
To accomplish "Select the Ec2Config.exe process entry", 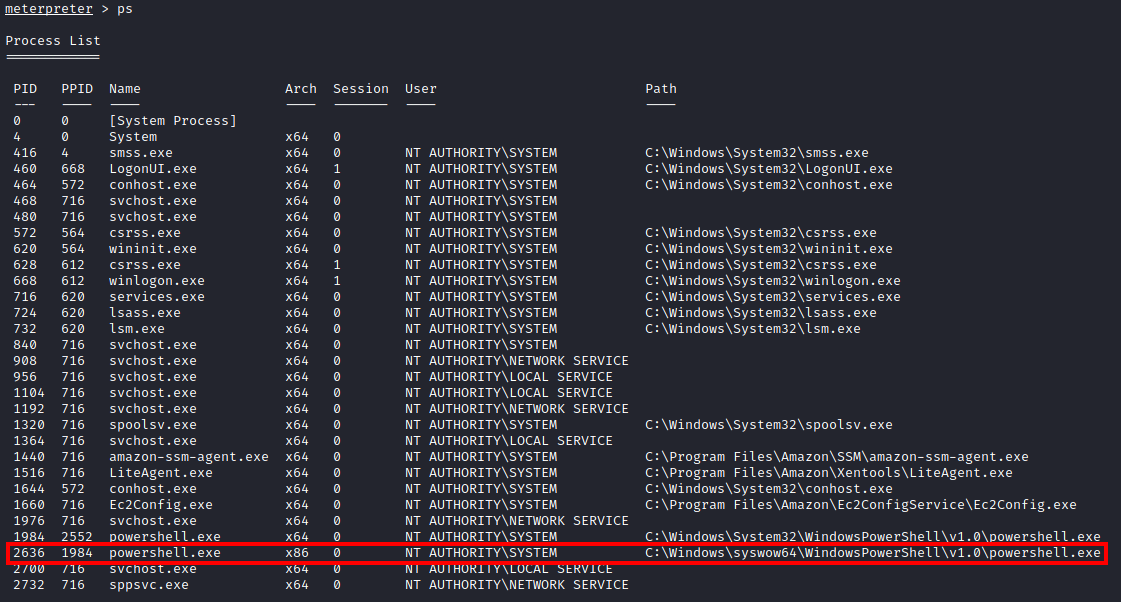I will point(160,505).
